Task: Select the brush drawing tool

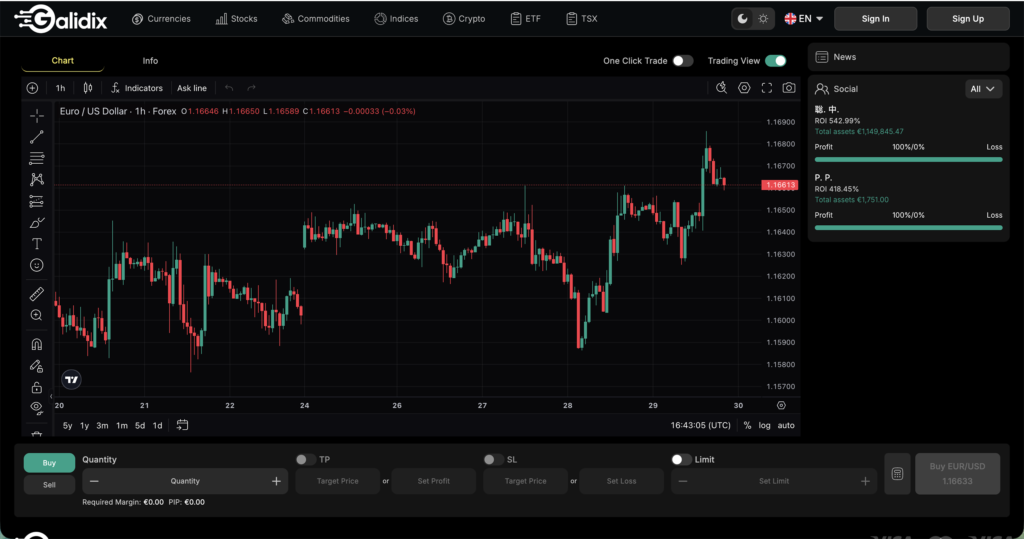Action: click(37, 223)
